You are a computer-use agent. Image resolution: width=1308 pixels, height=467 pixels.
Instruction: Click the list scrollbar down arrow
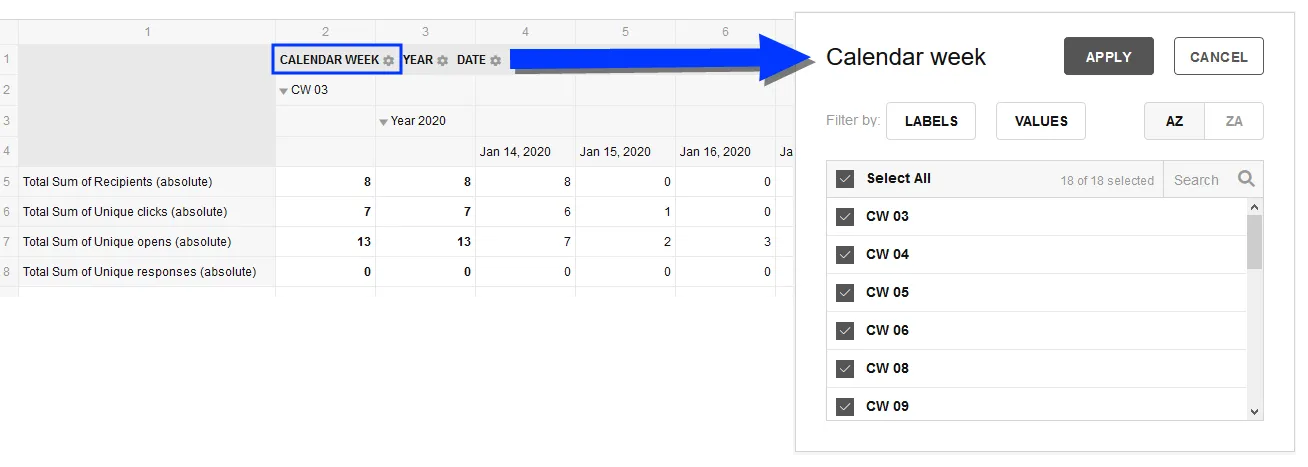tap(1255, 412)
